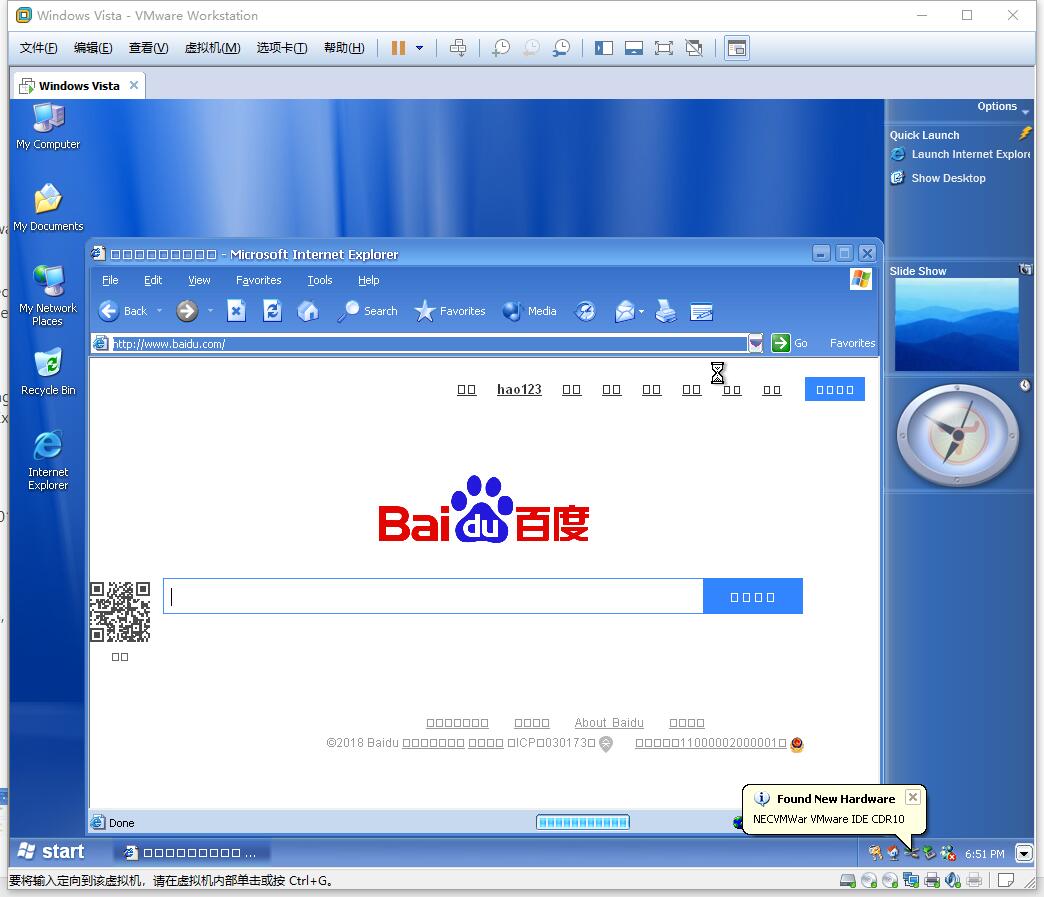This screenshot has width=1044, height=897.
Task: Select the Windows Vista VM tab
Action: tap(79, 86)
